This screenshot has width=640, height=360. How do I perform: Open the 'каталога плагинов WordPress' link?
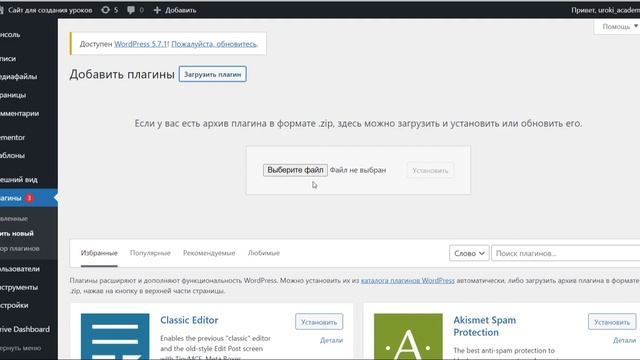coord(408,280)
